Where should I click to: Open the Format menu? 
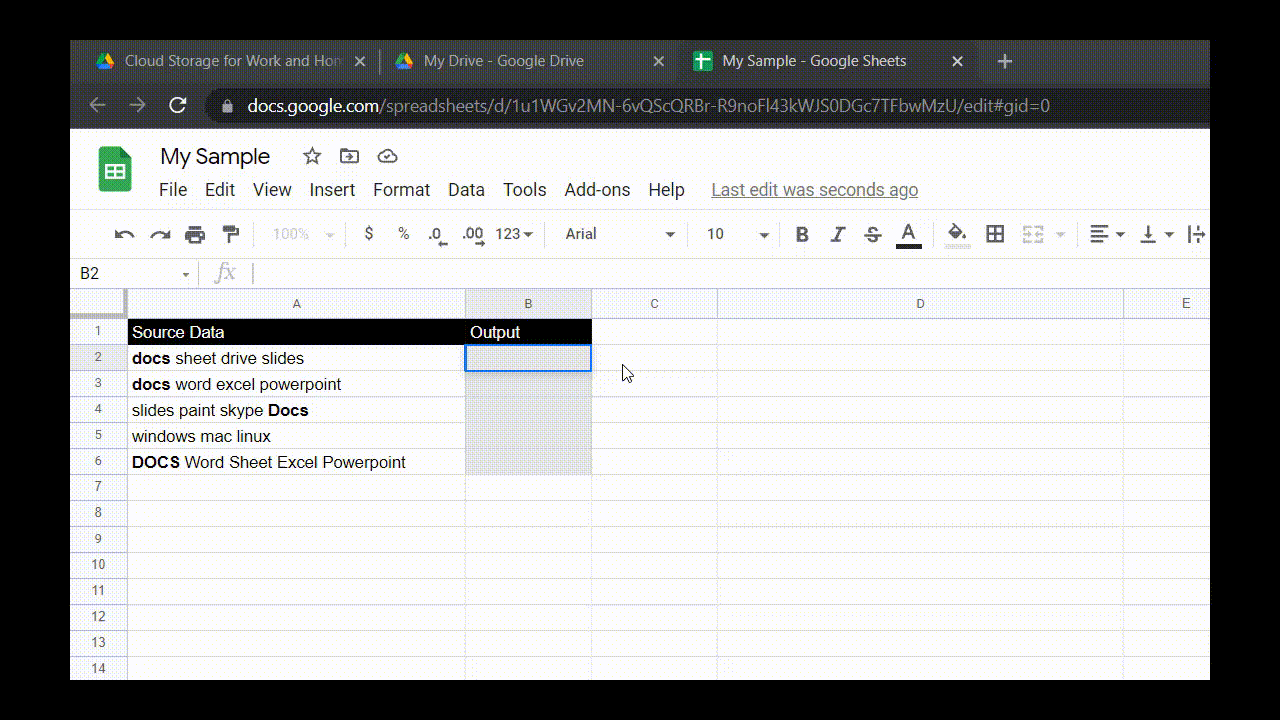tap(401, 189)
